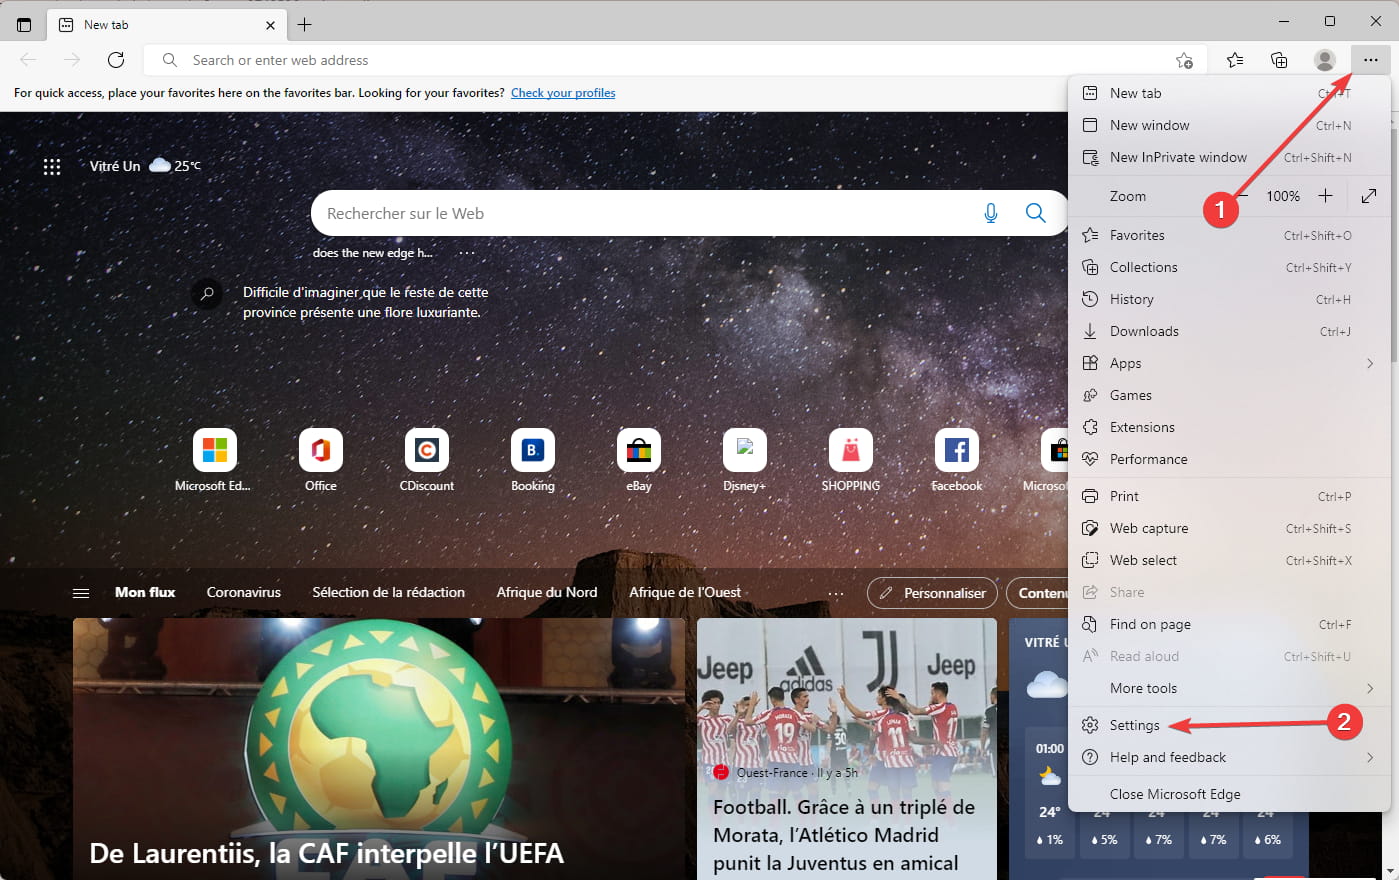Image resolution: width=1399 pixels, height=880 pixels.
Task: Click the Personnaliser button
Action: (x=932, y=593)
